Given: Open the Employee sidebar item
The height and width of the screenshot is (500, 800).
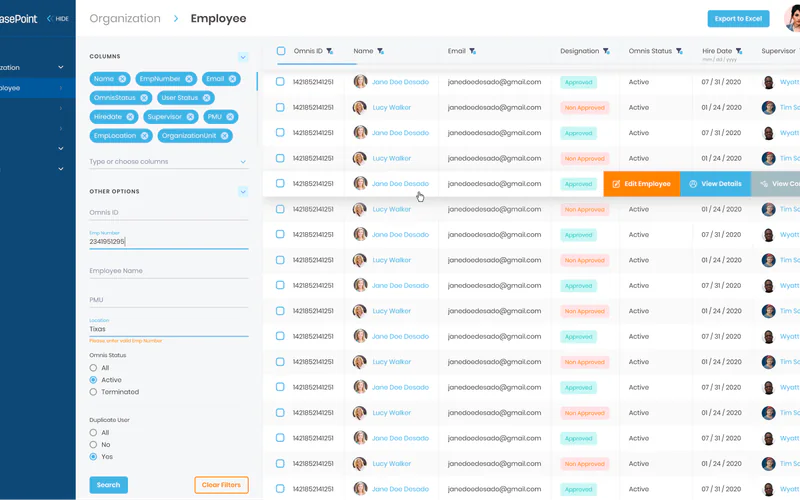Looking at the screenshot, I should pyautogui.click(x=38, y=88).
